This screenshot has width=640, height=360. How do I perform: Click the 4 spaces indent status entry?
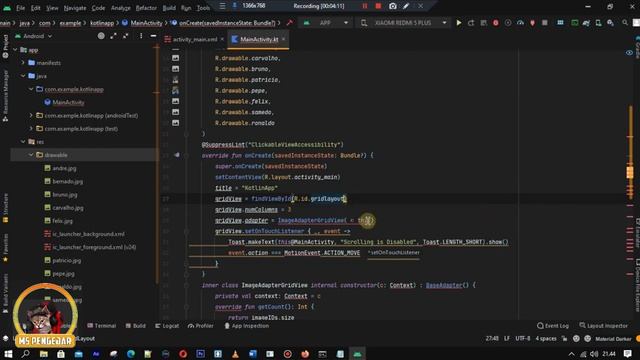click(x=546, y=339)
